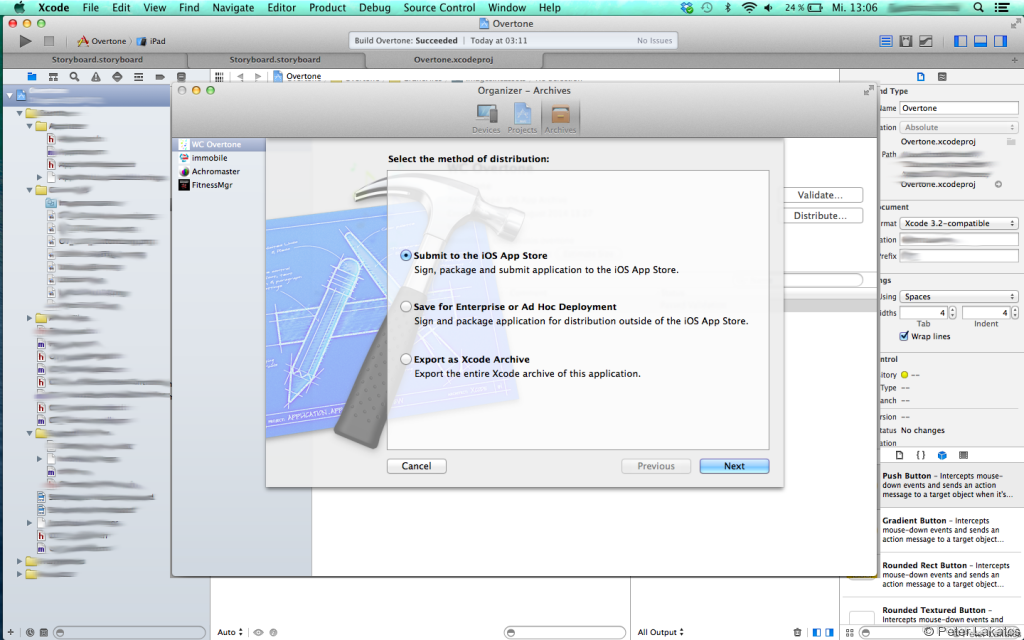Open the iPad destination selector

(151, 41)
